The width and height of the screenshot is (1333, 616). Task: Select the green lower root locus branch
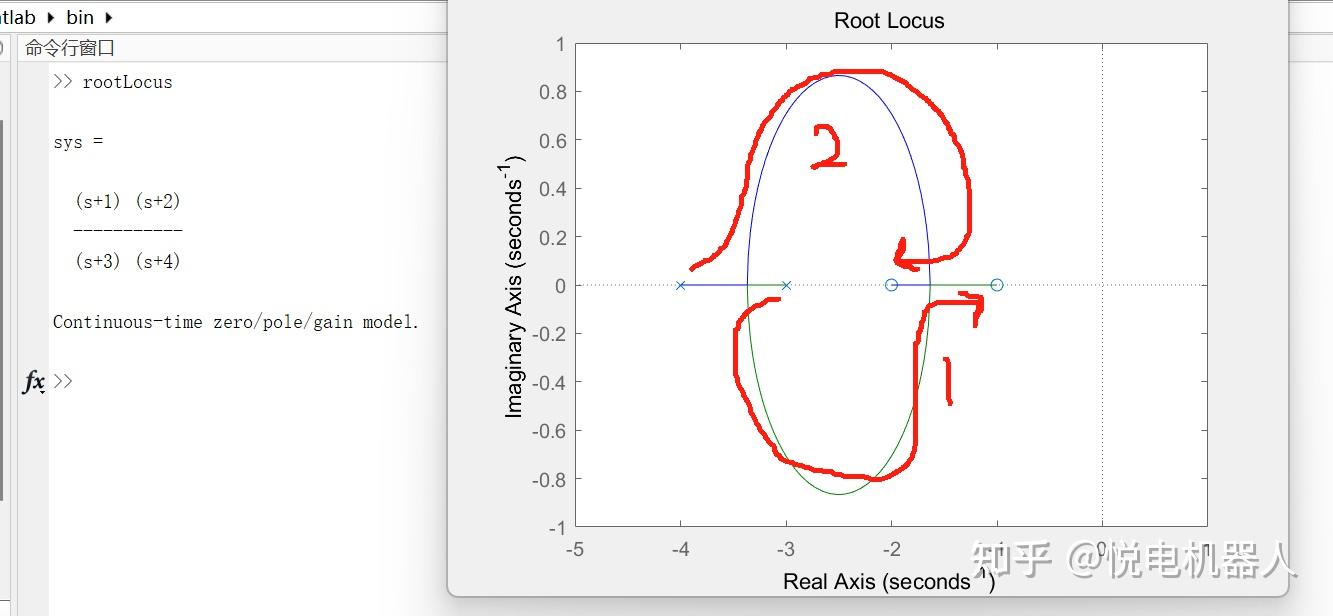pyautogui.click(x=838, y=494)
